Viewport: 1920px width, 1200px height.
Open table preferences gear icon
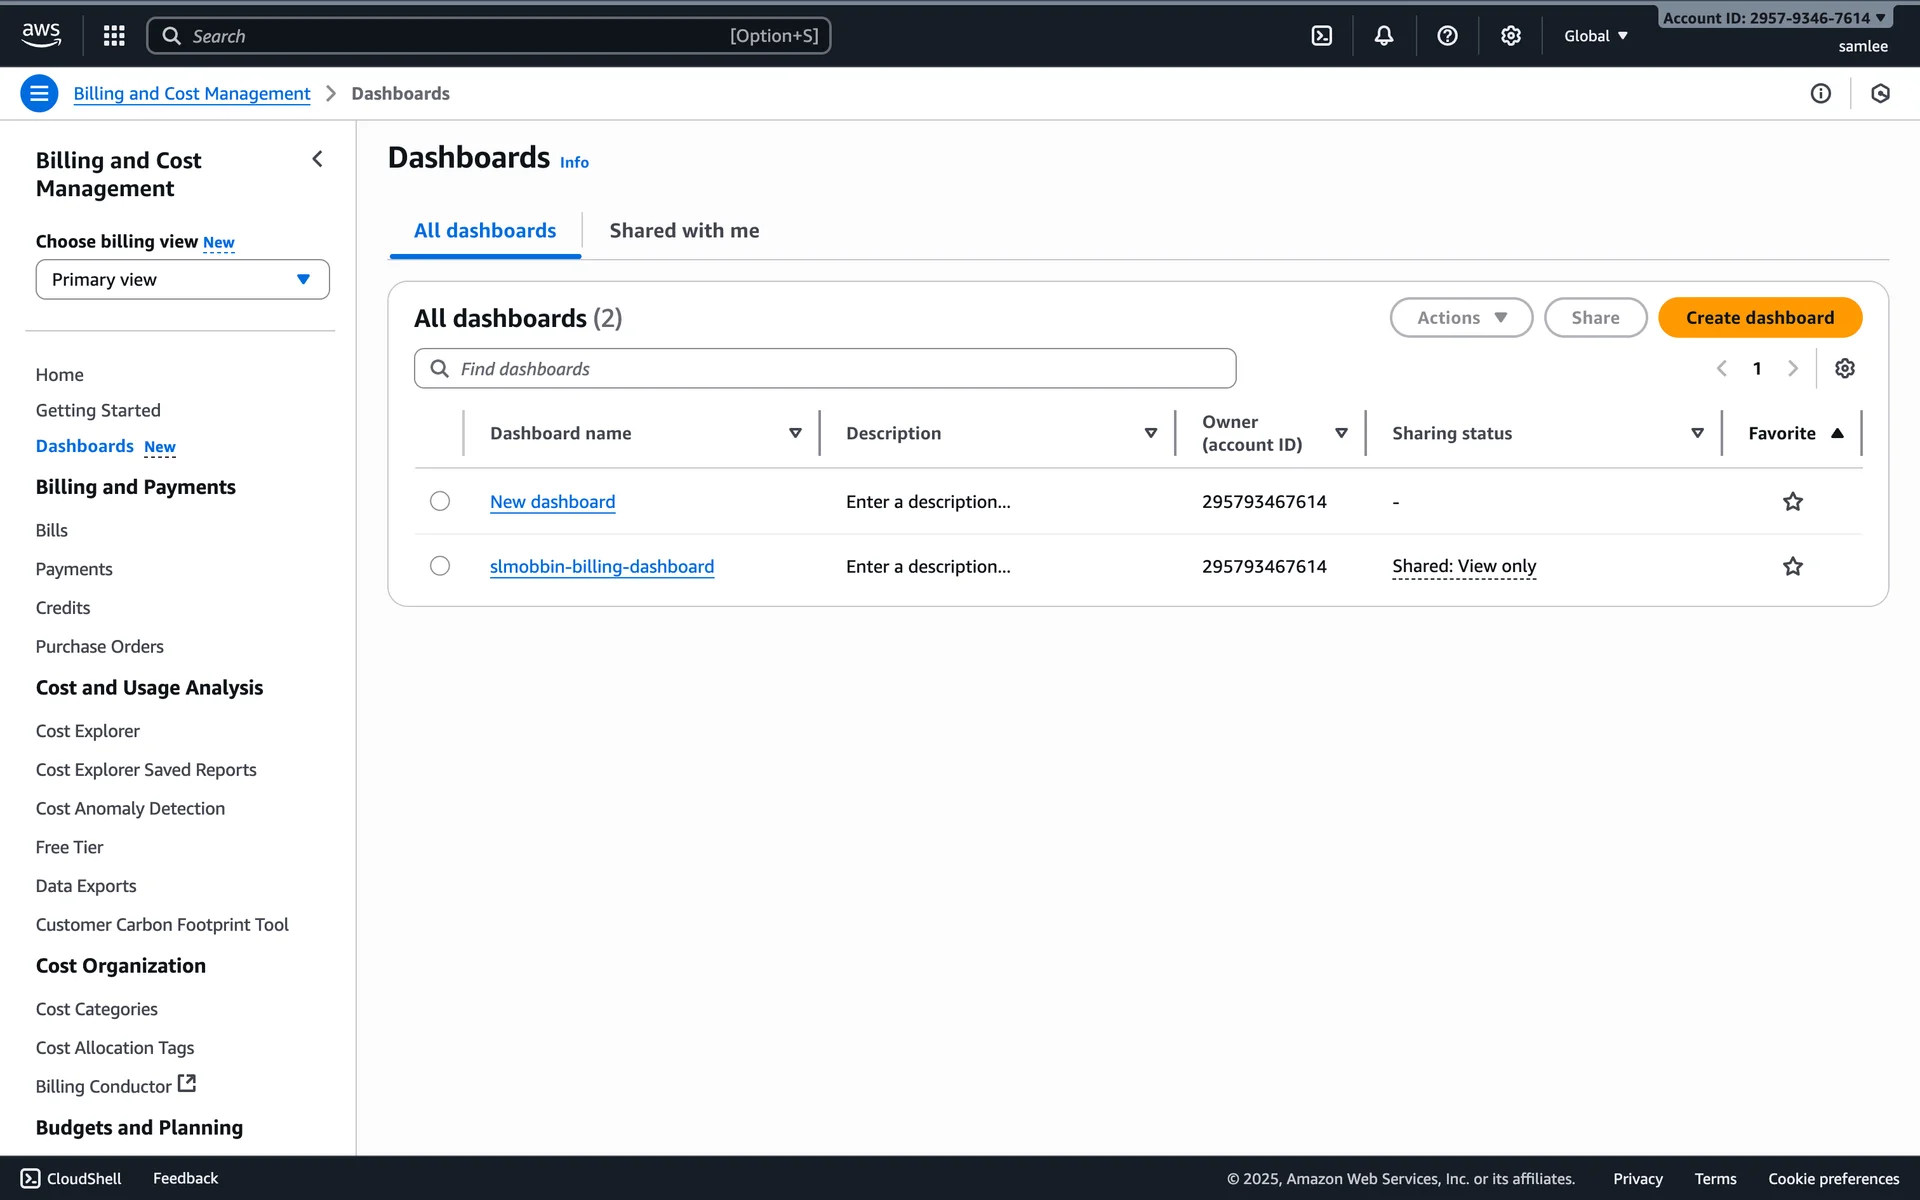point(1845,368)
